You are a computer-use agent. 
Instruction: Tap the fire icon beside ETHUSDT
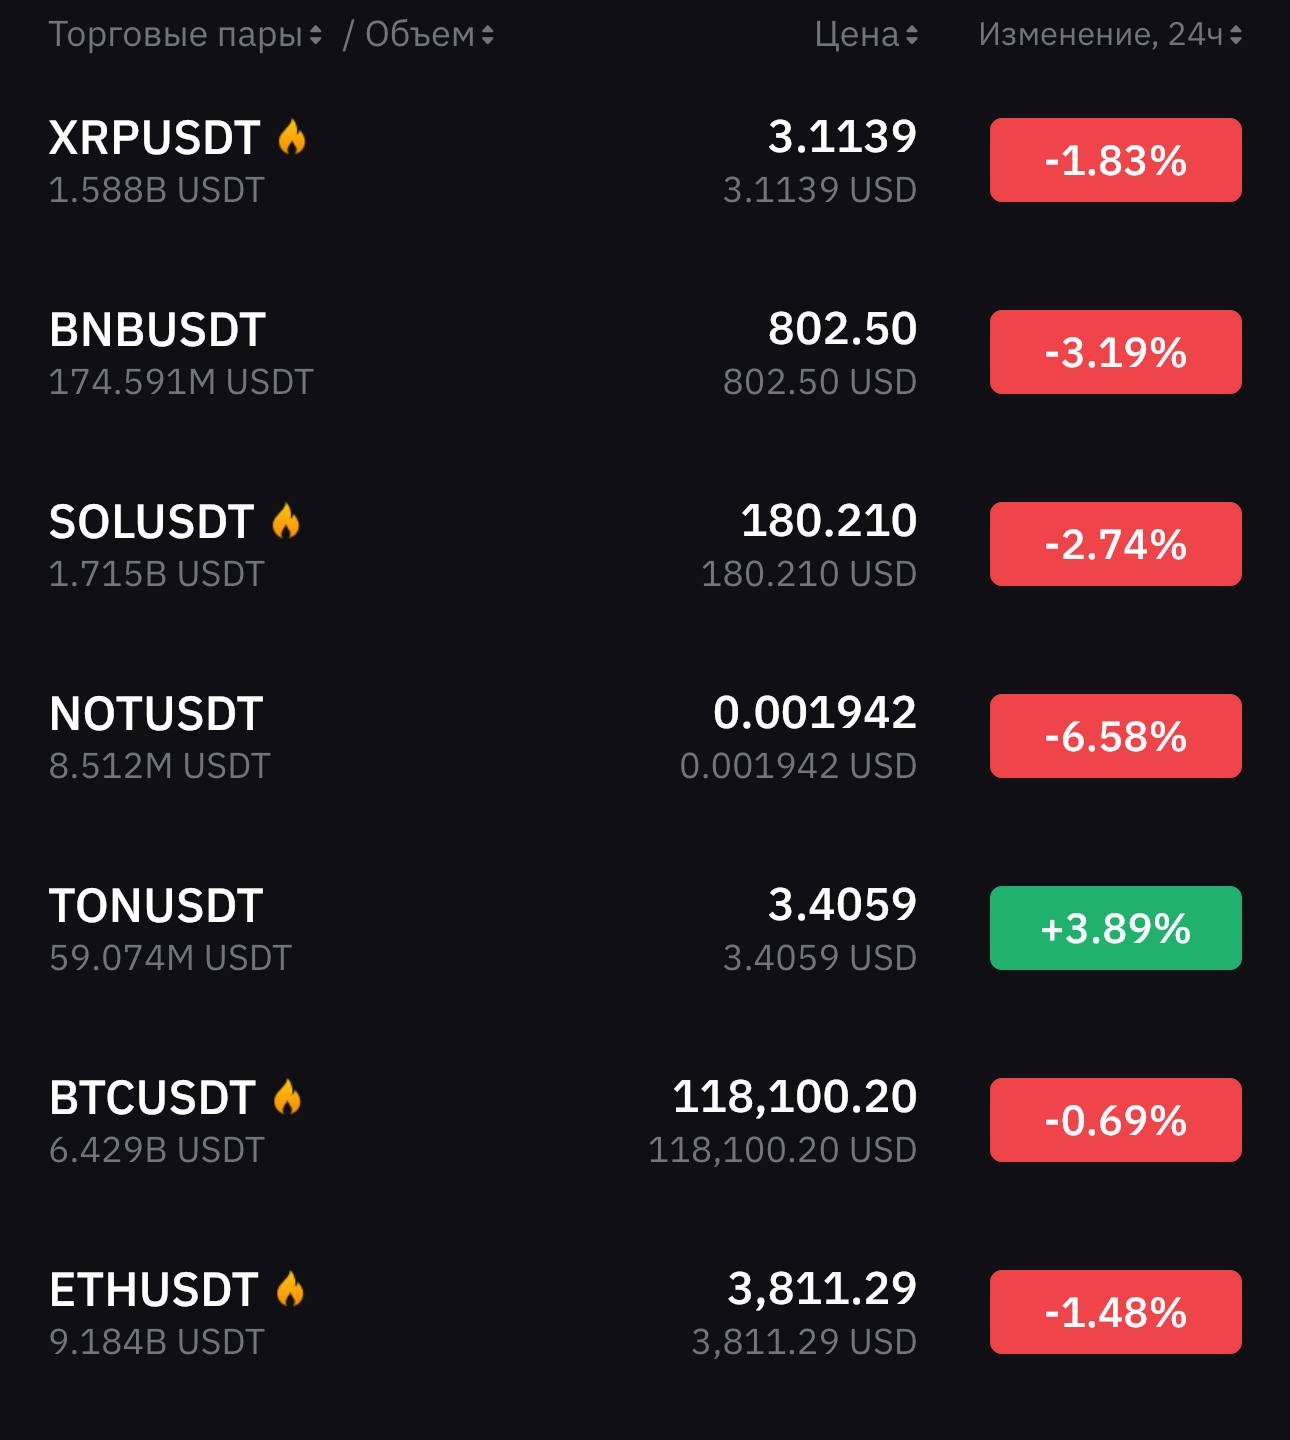point(290,1289)
